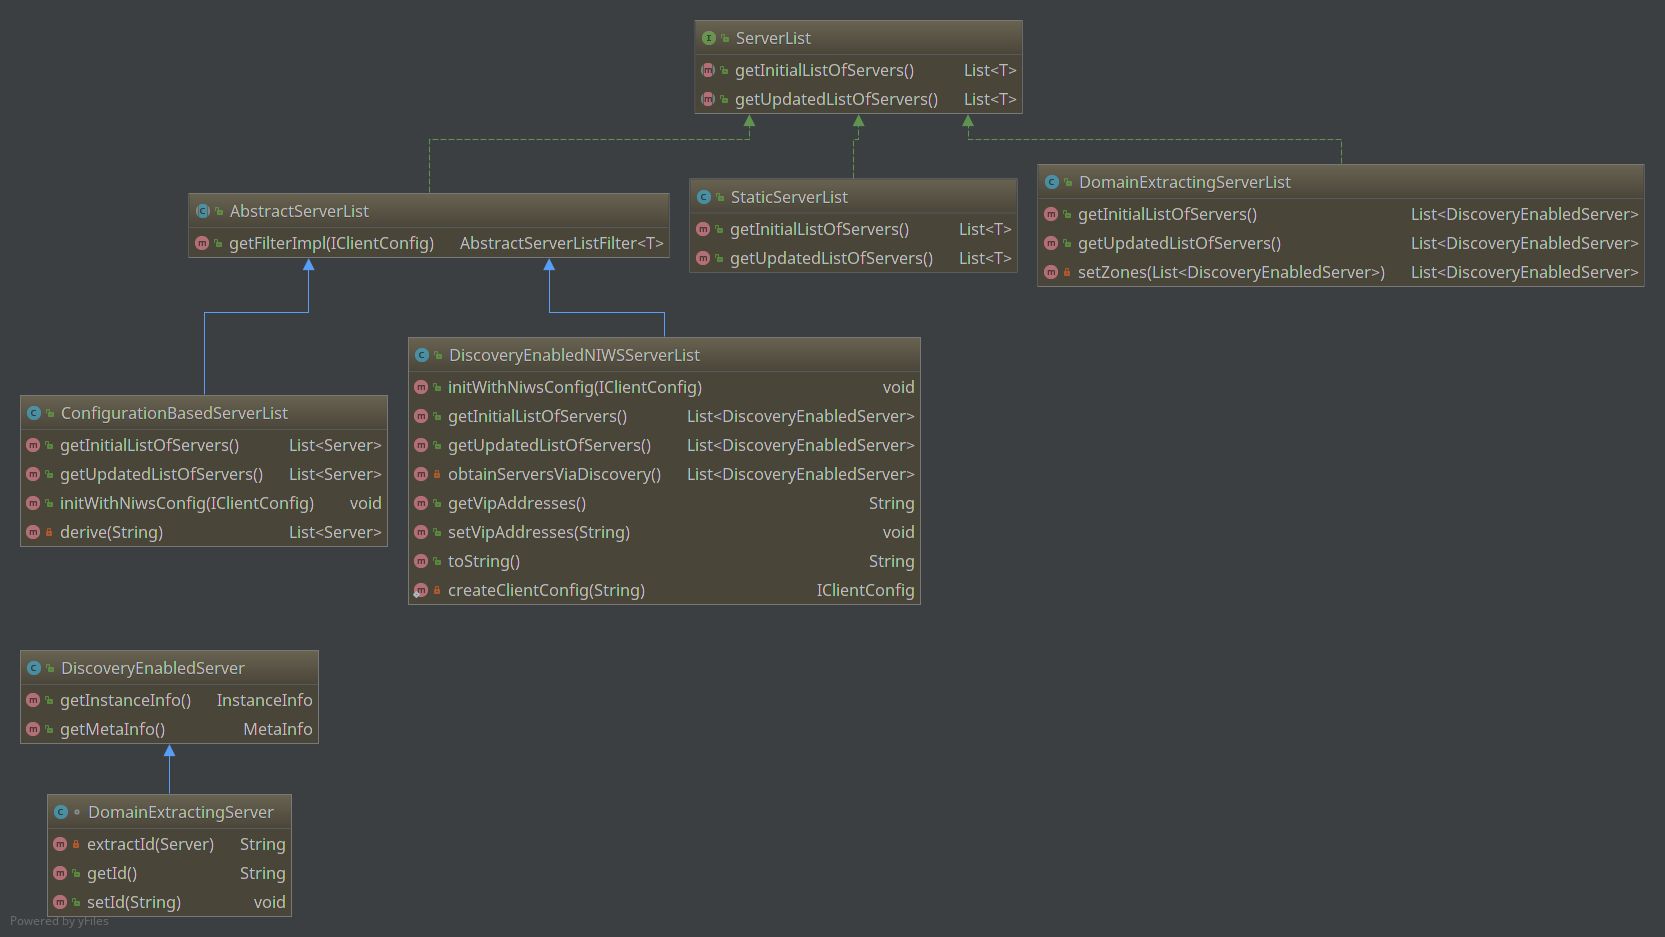Click method icon of StaticServerList getInitialListOfServers()
The width and height of the screenshot is (1665, 937).
703,229
